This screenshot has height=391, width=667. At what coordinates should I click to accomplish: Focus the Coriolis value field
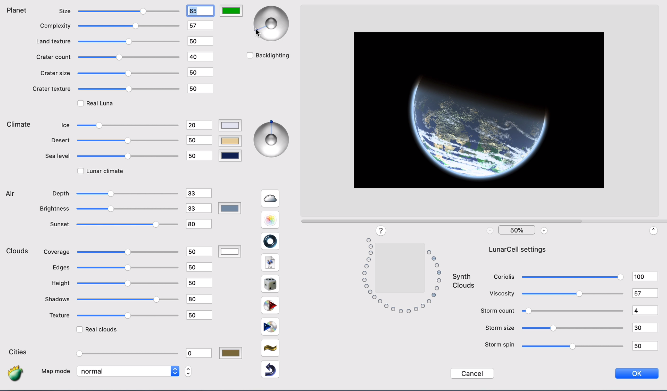coord(645,277)
